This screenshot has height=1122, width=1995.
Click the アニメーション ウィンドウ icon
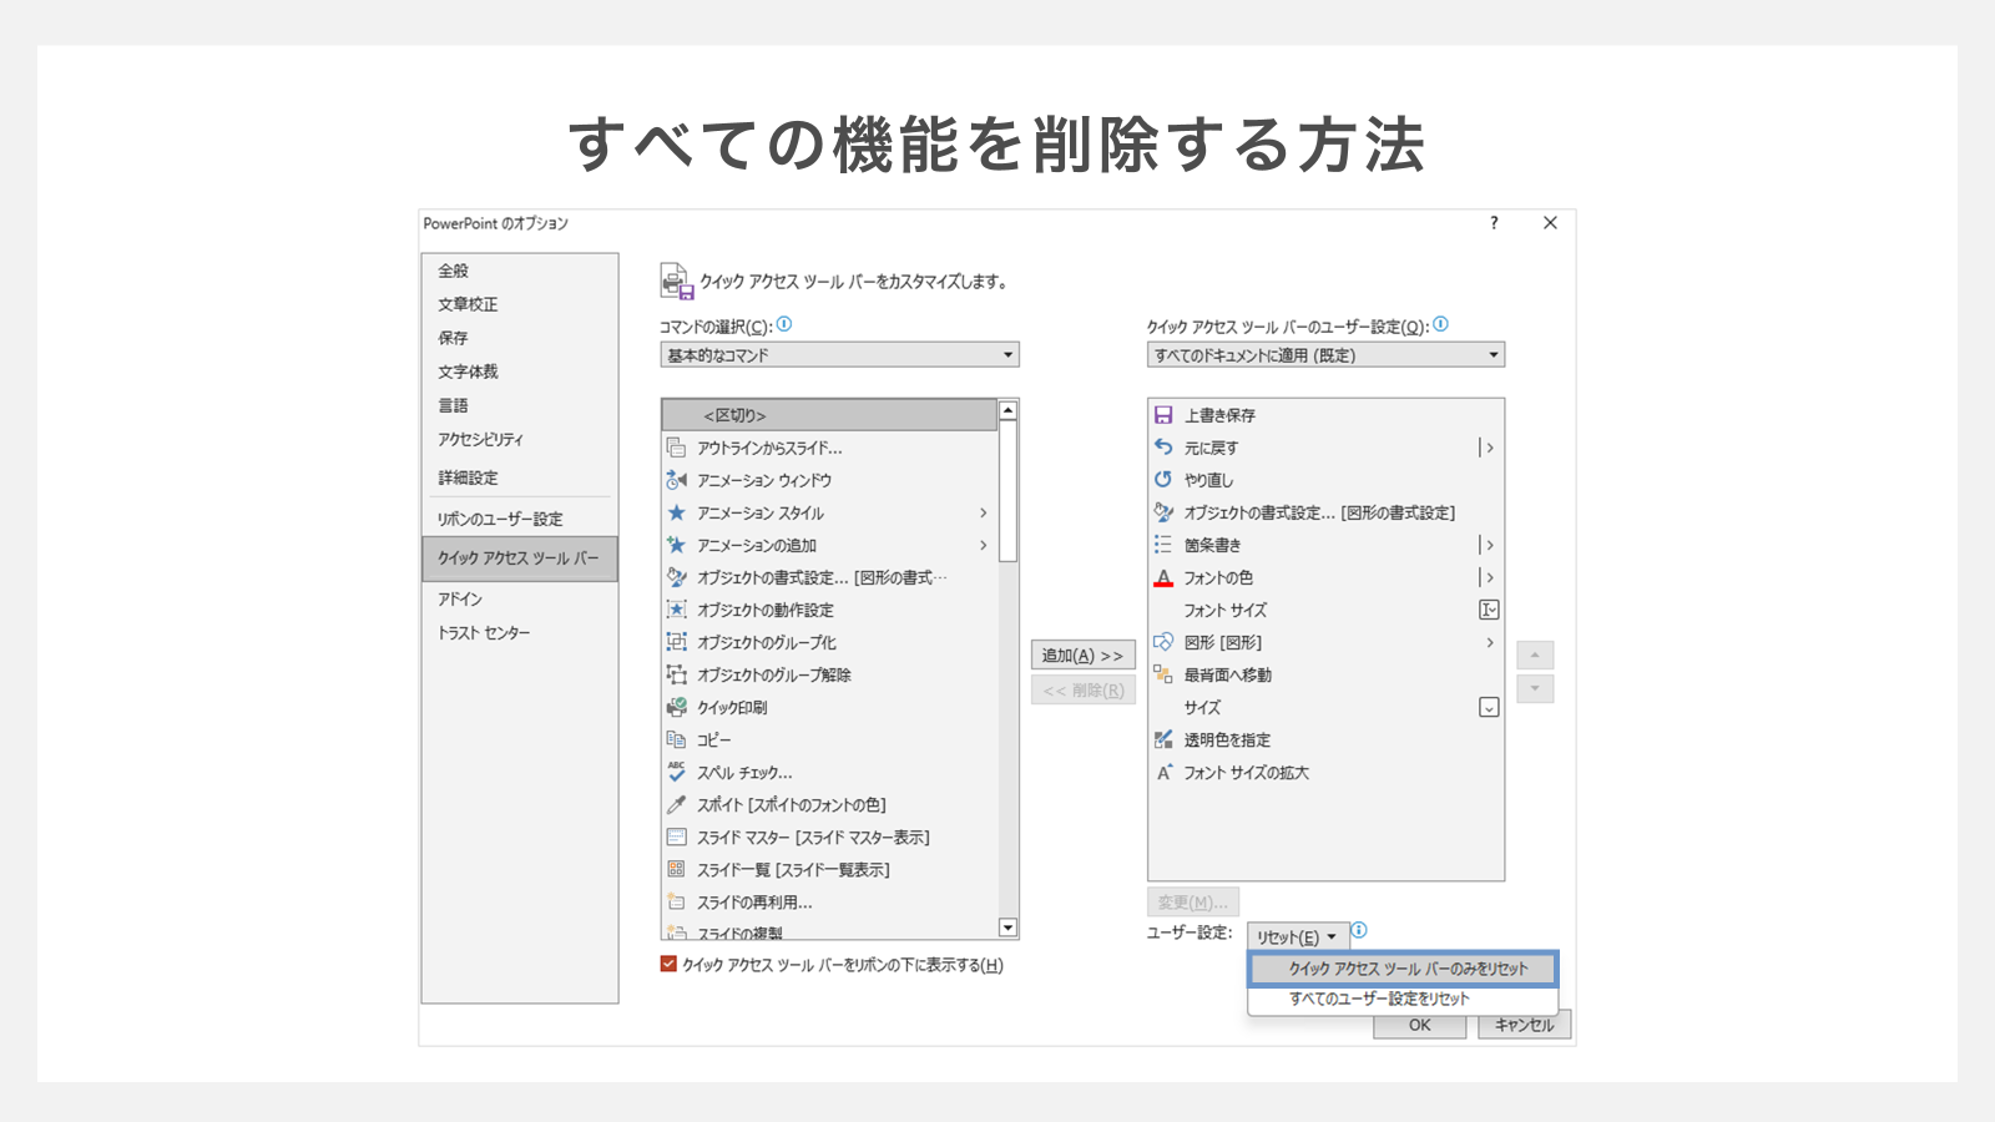(x=677, y=480)
